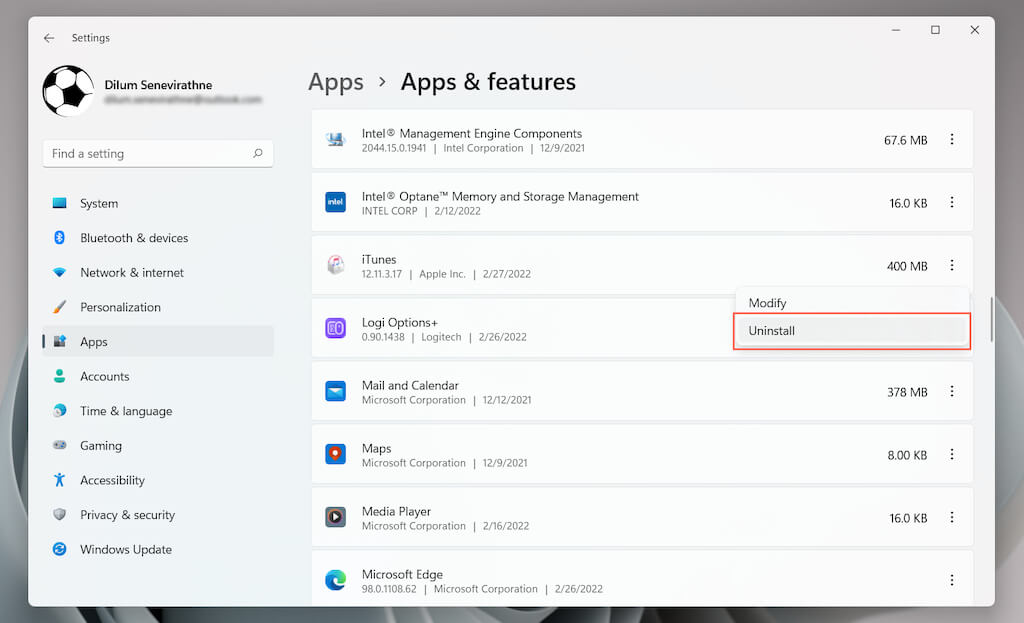This screenshot has width=1024, height=623.
Task: Click the app list vertical scrollbar
Action: [x=991, y=320]
